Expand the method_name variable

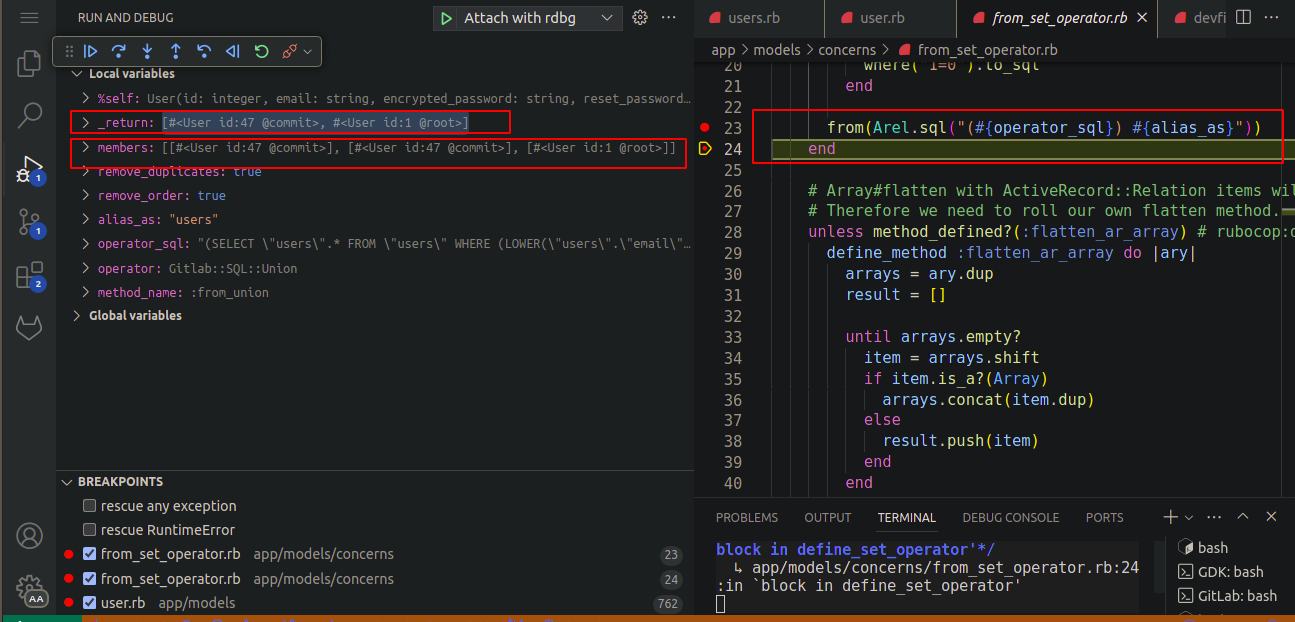click(x=87, y=293)
